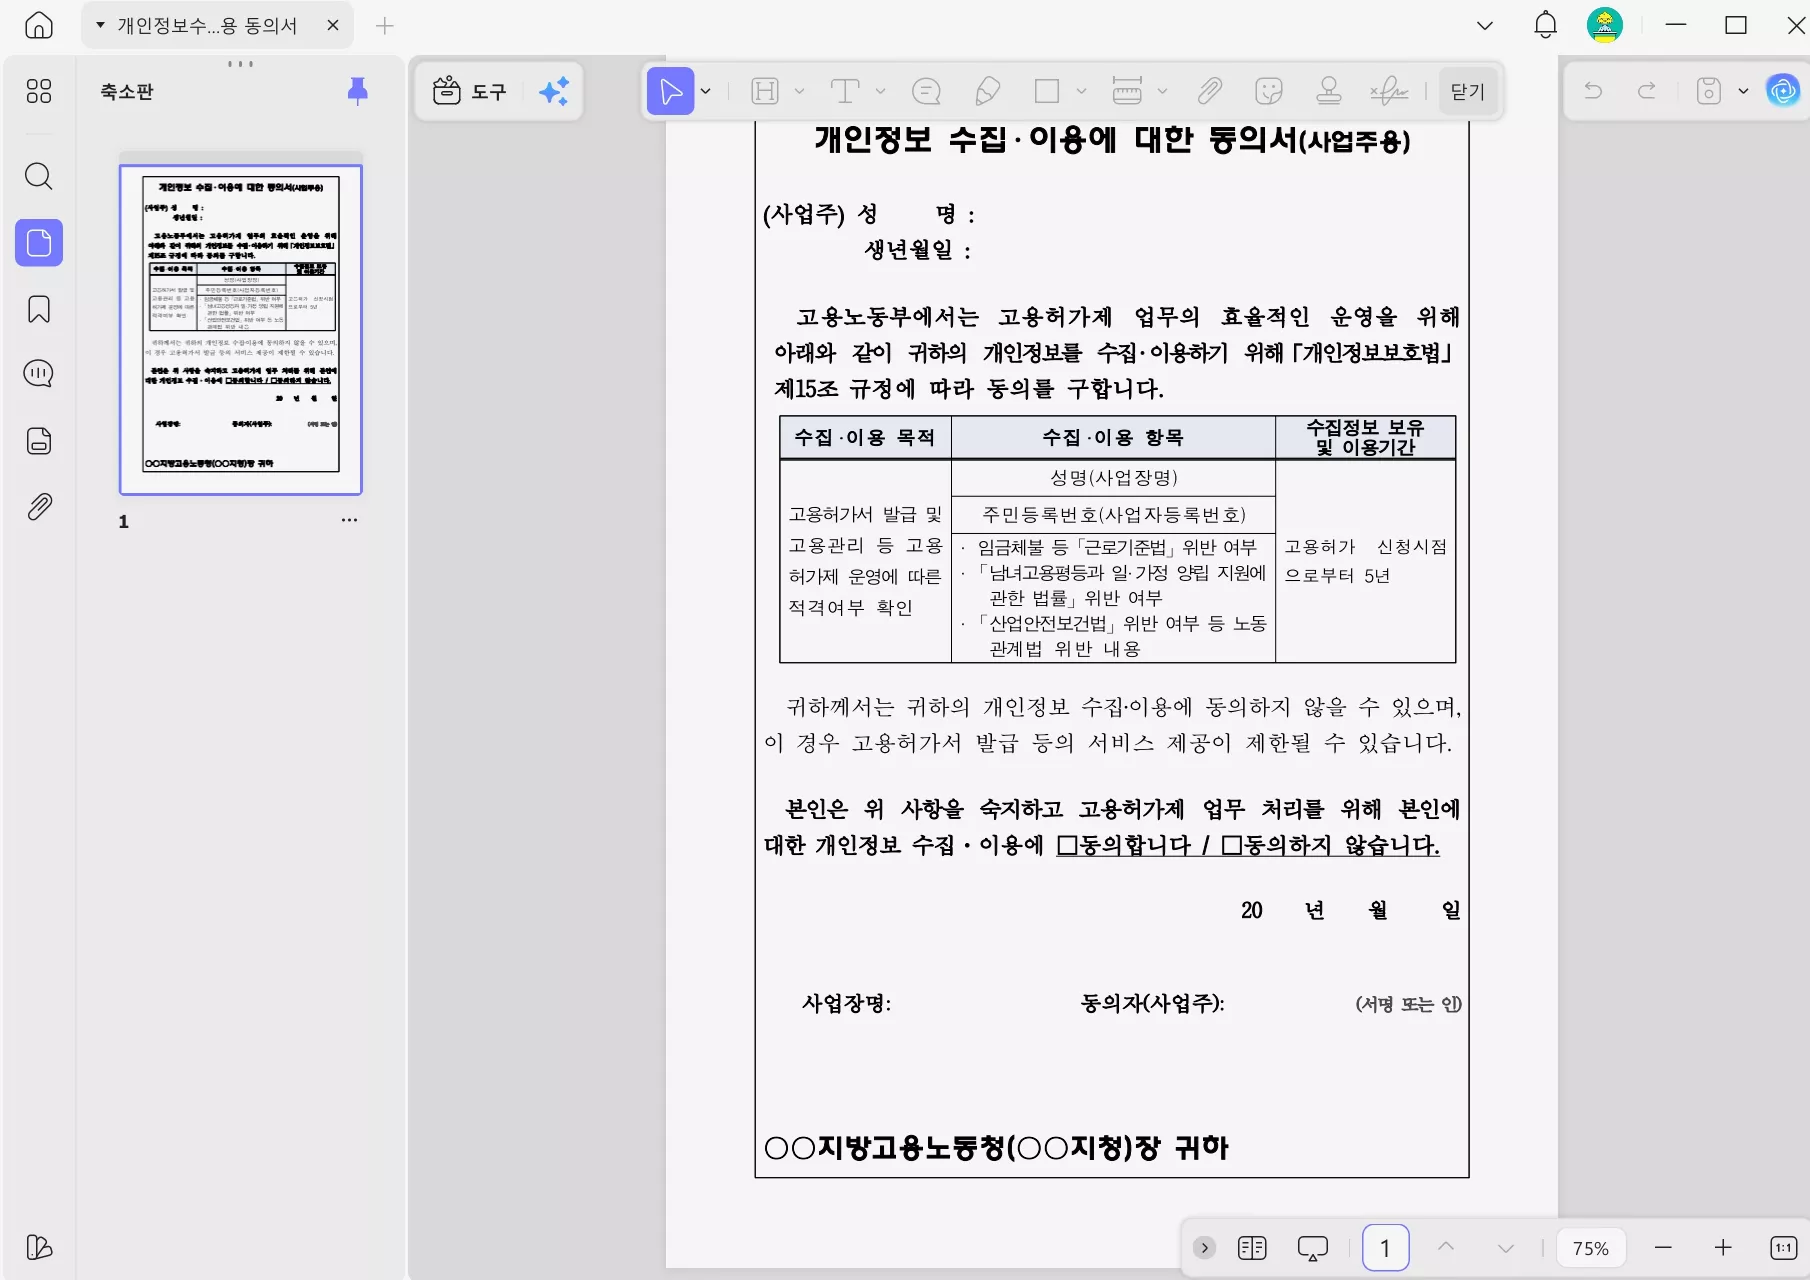Select the sticker tool
Image resolution: width=1810 pixels, height=1280 pixels.
1269,92
